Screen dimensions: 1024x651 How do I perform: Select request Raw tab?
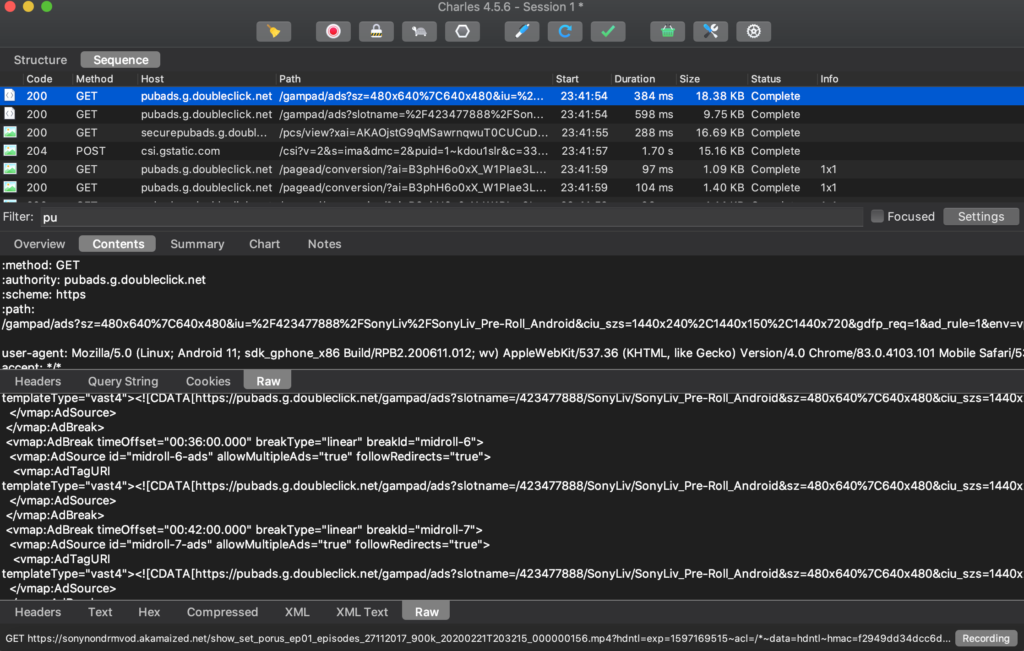coord(268,381)
